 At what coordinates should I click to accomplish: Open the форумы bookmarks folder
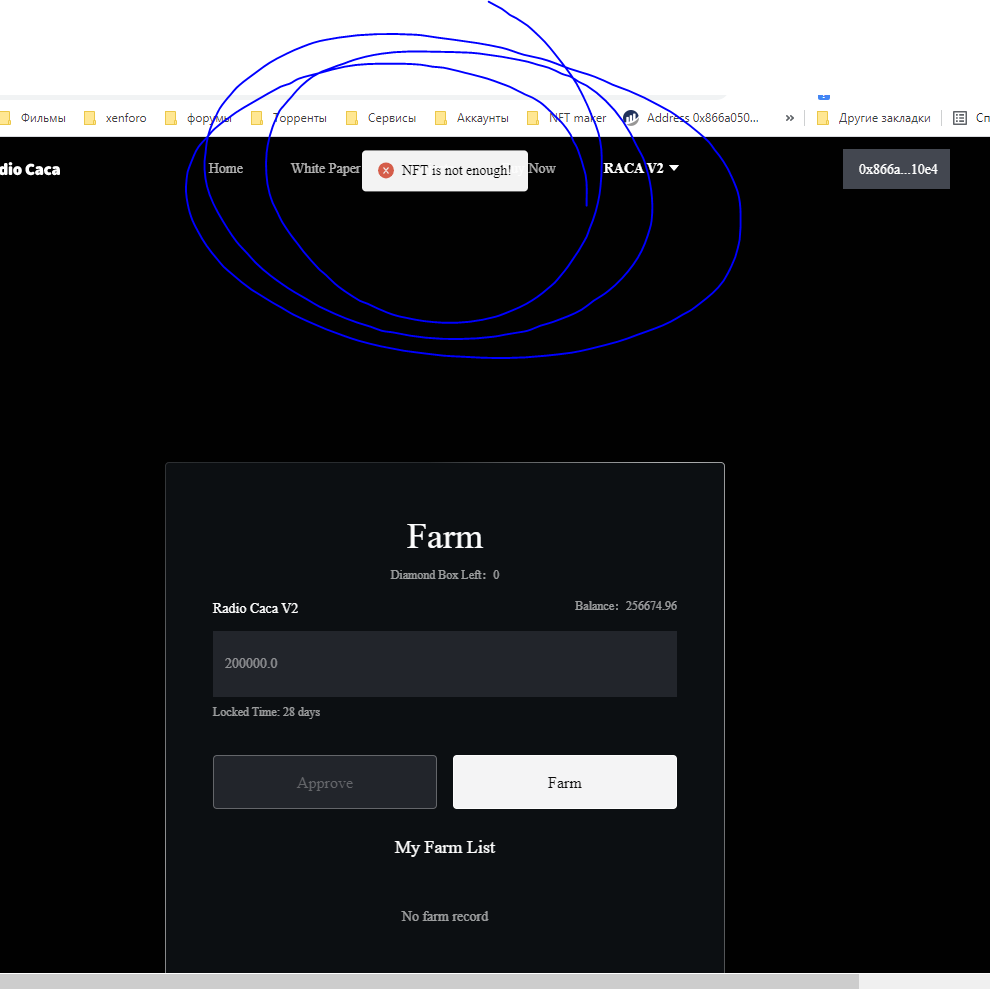coord(199,118)
